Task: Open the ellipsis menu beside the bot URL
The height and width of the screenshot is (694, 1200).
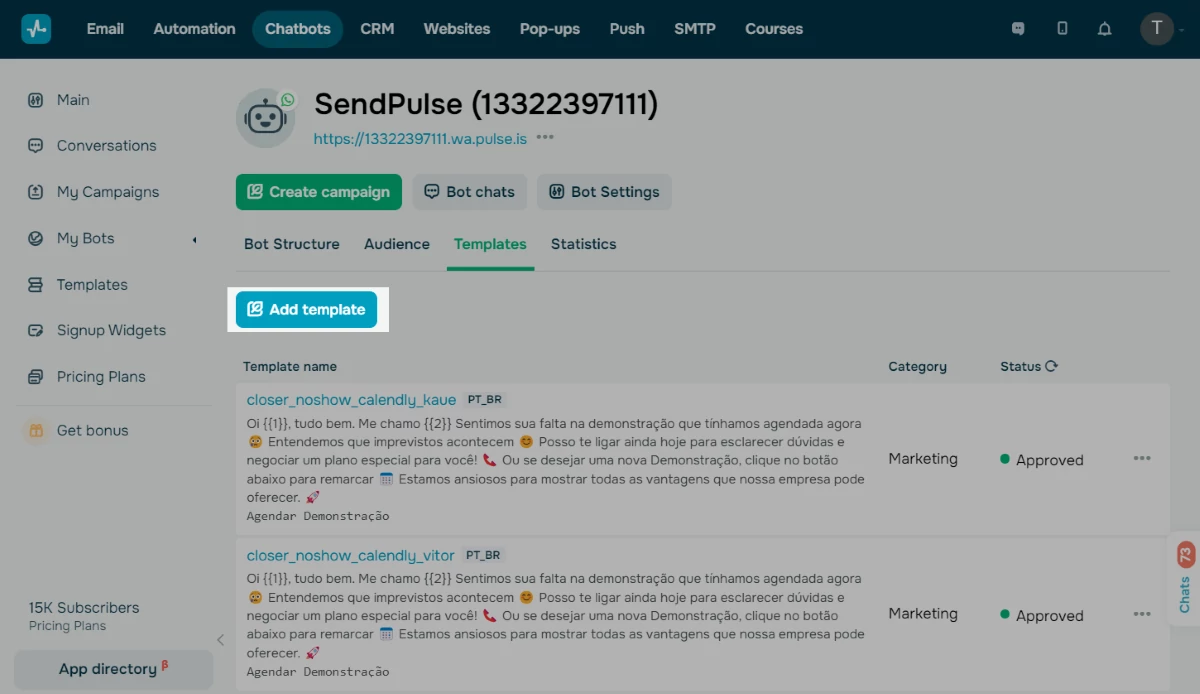Action: pos(545,140)
